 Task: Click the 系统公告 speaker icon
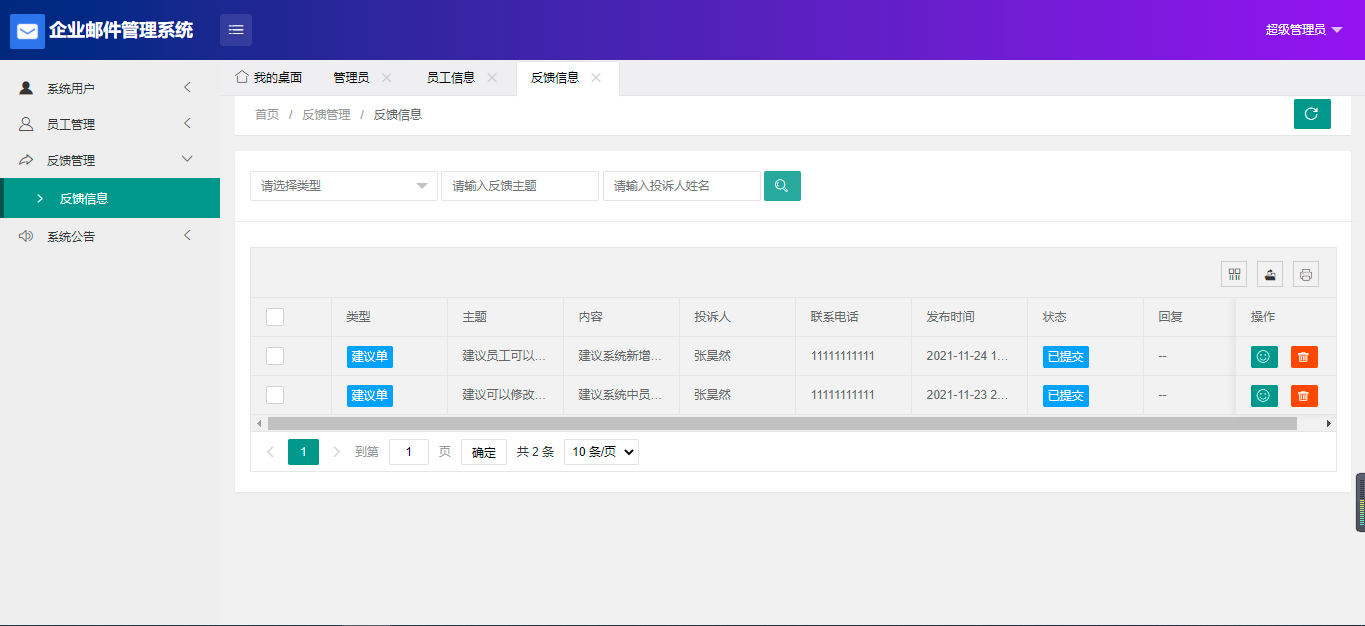[26, 236]
